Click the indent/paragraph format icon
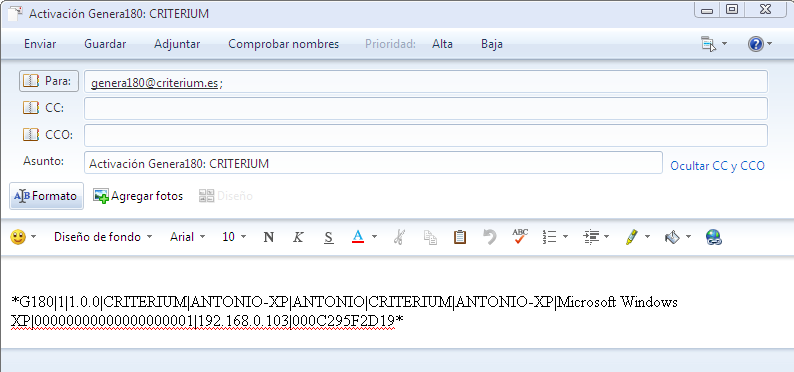Screen dimensions: 794x372 [591, 237]
